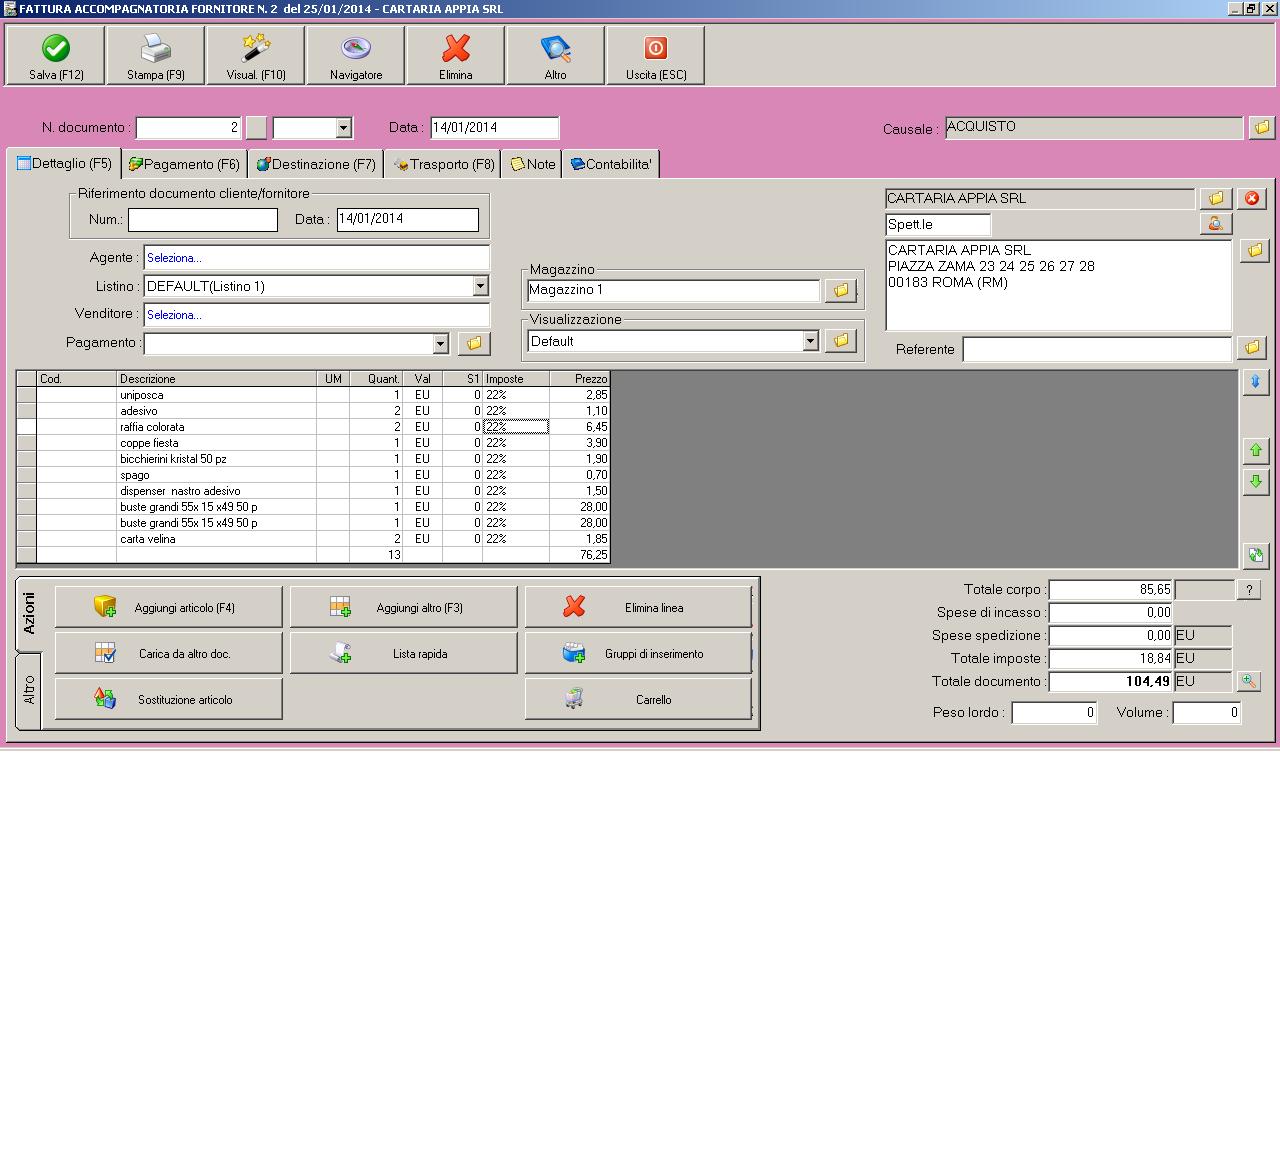Click the Uscita (ESC) exit icon
The height and width of the screenshot is (1176, 1280).
pyautogui.click(x=655, y=48)
